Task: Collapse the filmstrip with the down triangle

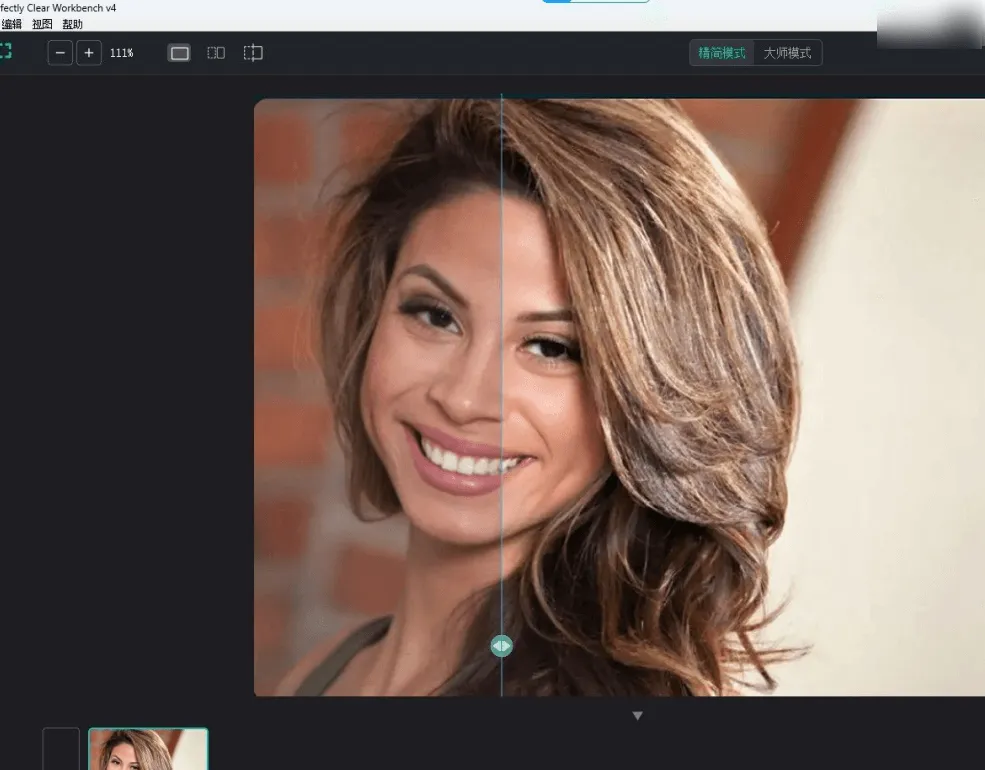Action: coord(638,715)
